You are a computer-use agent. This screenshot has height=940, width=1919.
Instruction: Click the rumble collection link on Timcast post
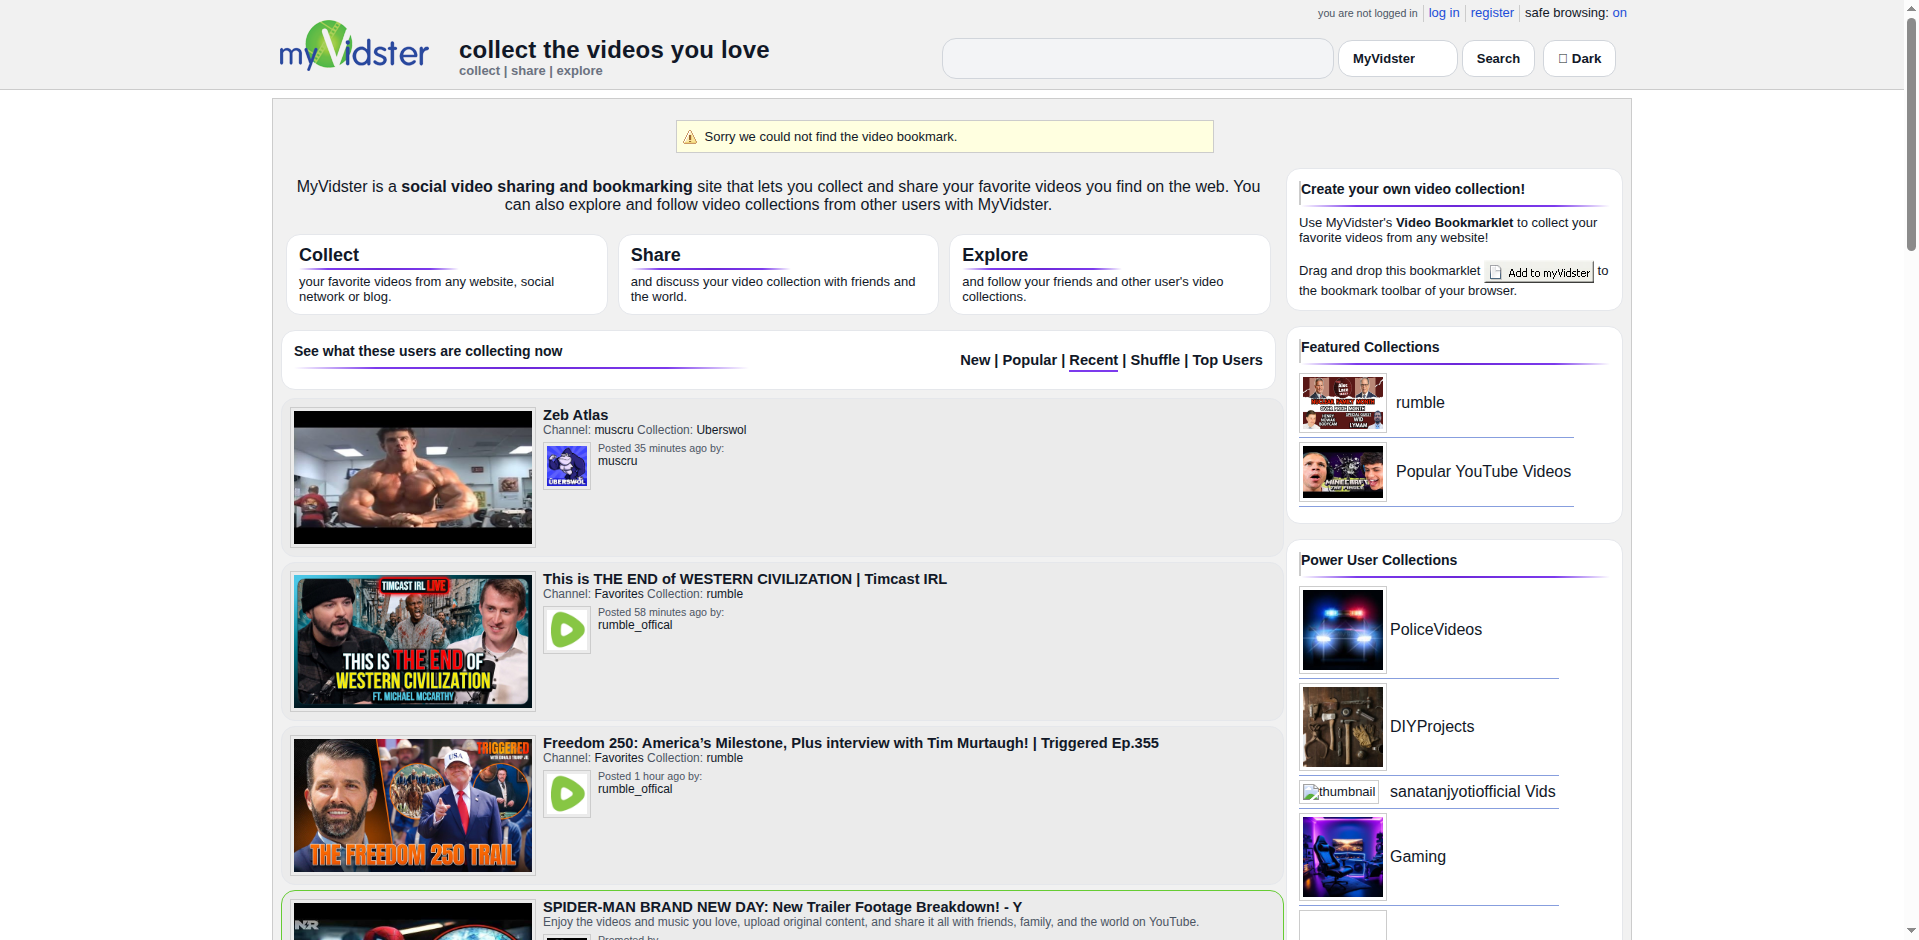pos(725,594)
